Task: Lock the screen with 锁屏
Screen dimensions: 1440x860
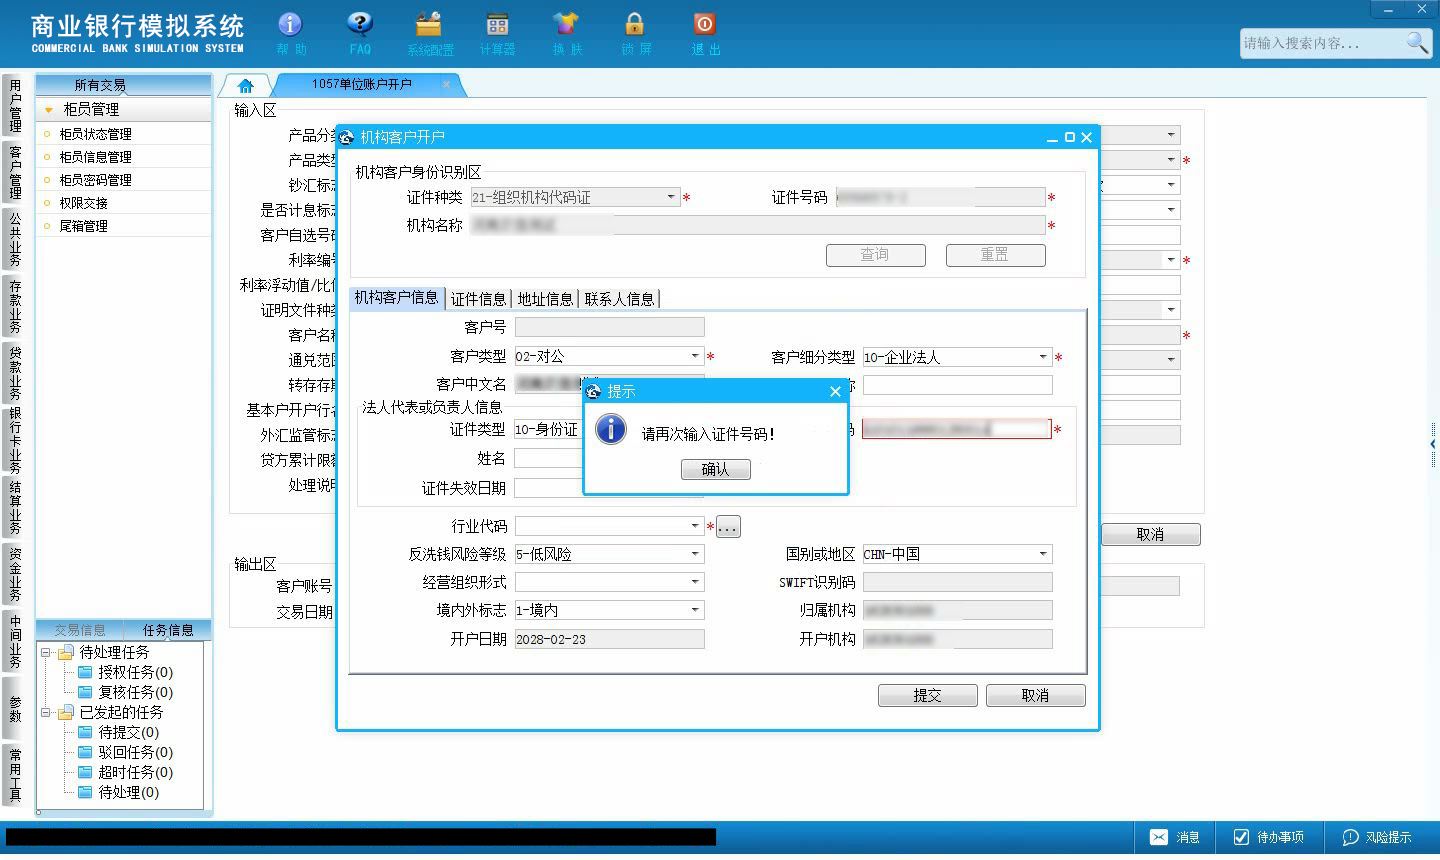Action: (635, 24)
